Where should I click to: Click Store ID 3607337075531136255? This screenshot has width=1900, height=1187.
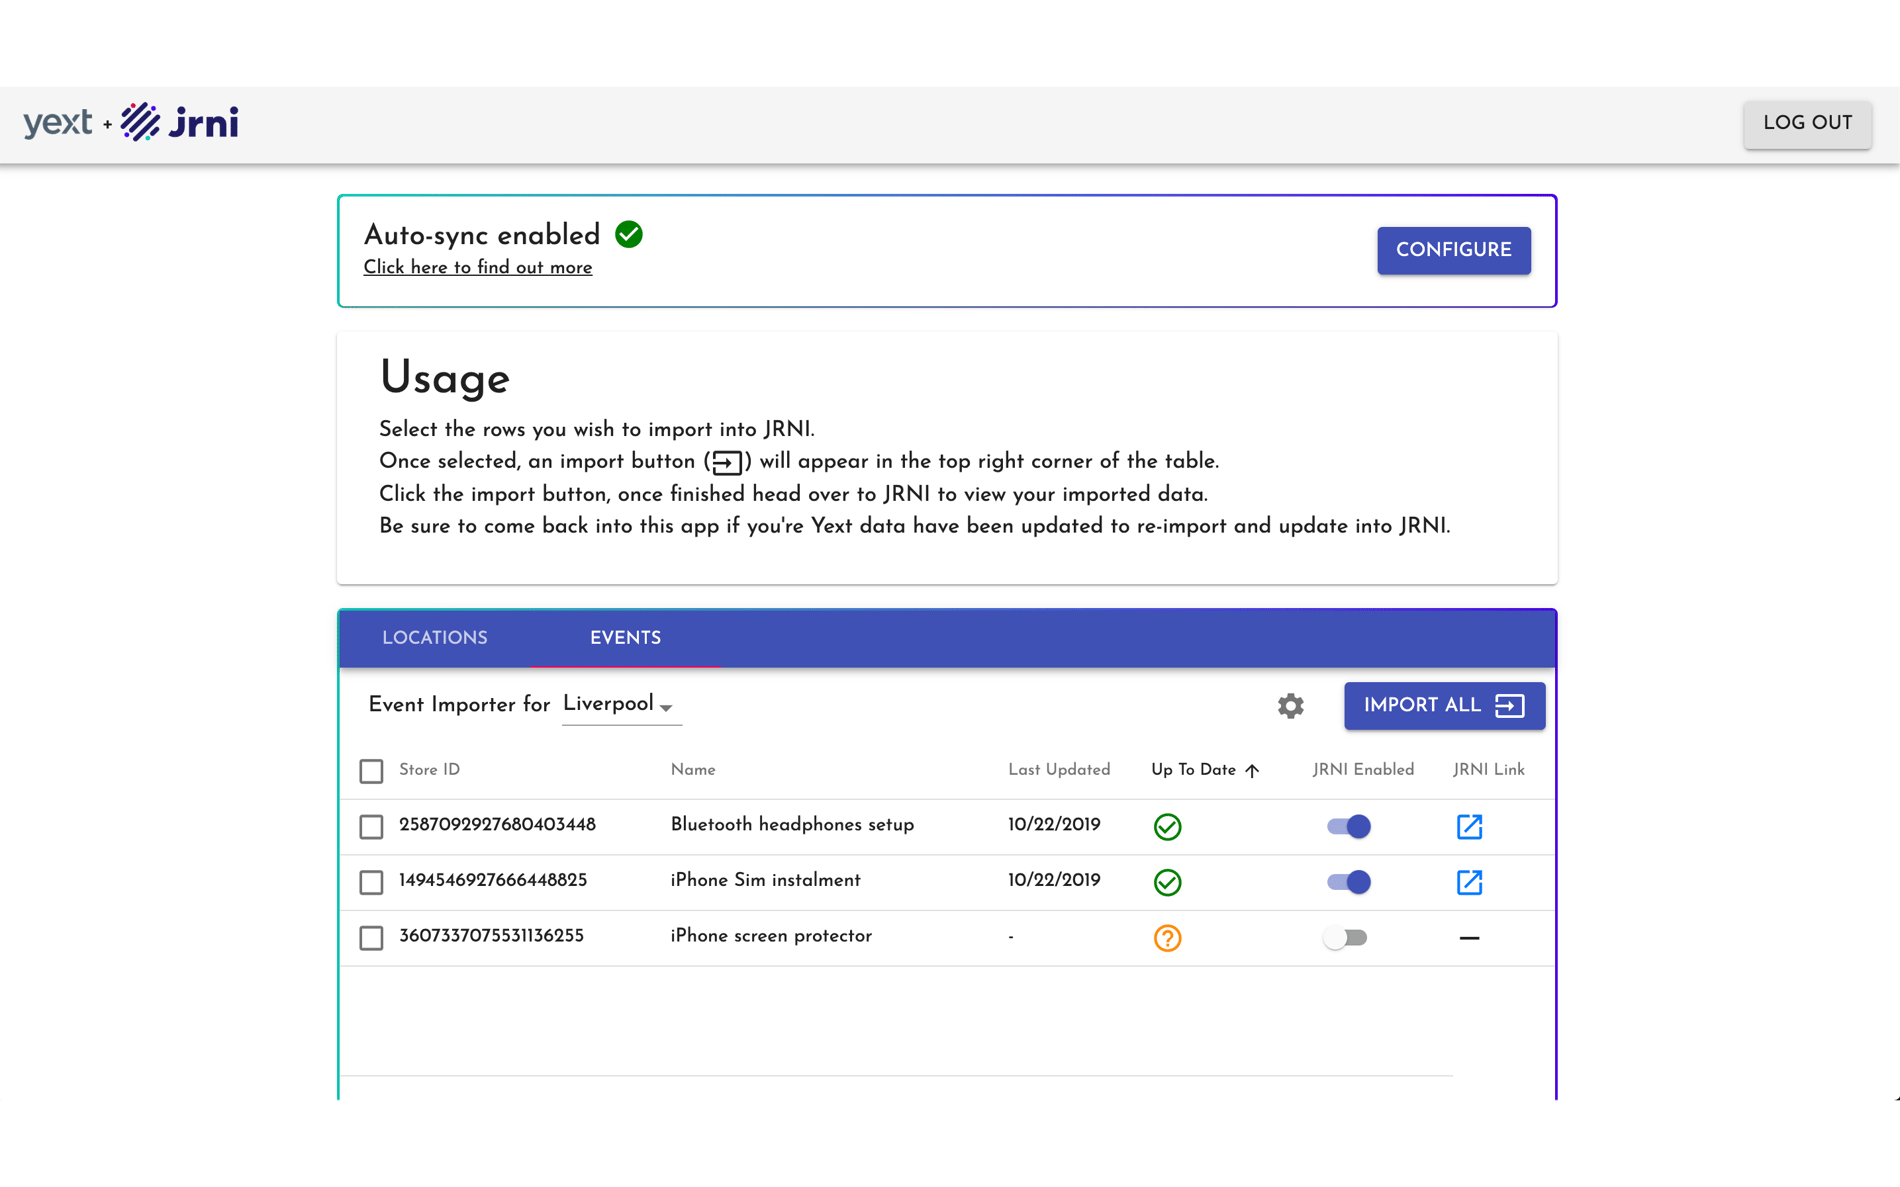click(491, 937)
